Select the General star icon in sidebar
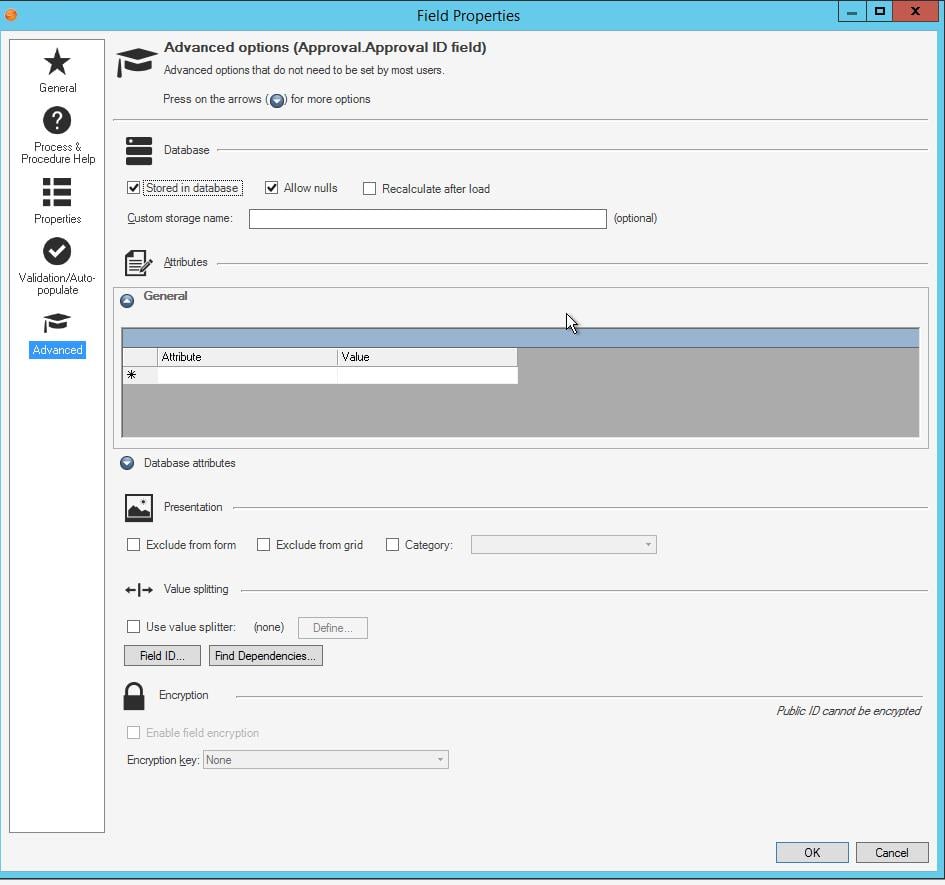Viewport: 945px width, 885px height. click(x=57, y=65)
